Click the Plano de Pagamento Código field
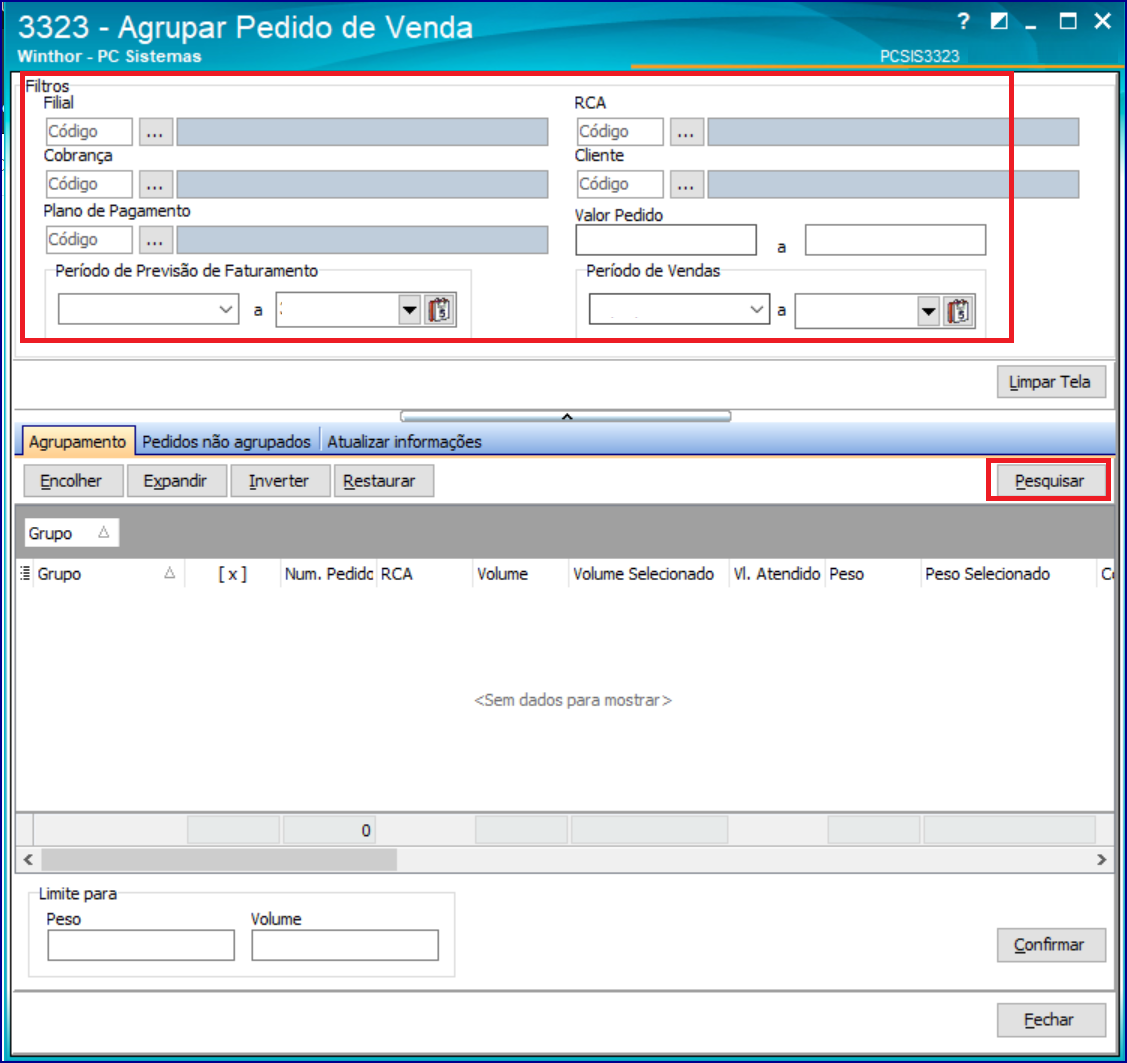This screenshot has height=1063, width=1127. (x=88, y=240)
